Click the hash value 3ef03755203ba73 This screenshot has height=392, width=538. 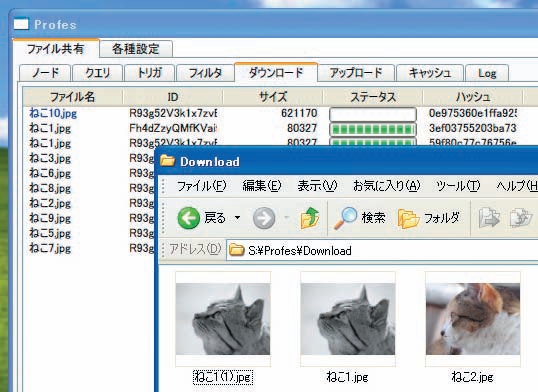coord(473,128)
